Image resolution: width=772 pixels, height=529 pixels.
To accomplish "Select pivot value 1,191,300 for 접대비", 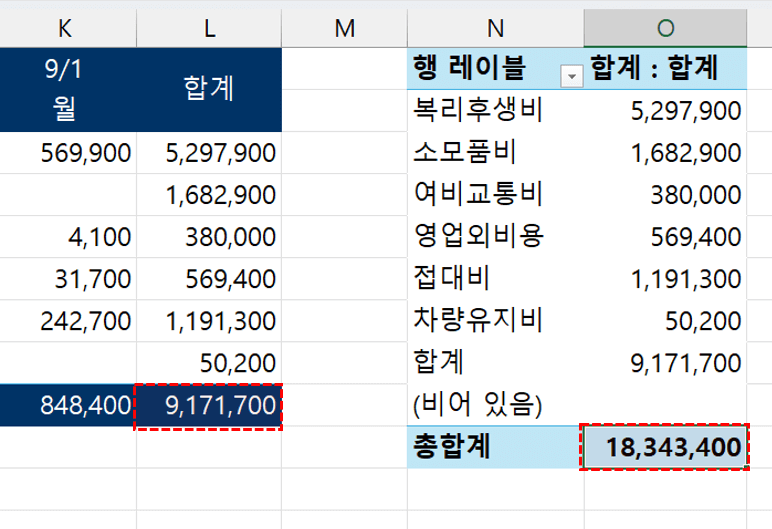I will click(666, 279).
